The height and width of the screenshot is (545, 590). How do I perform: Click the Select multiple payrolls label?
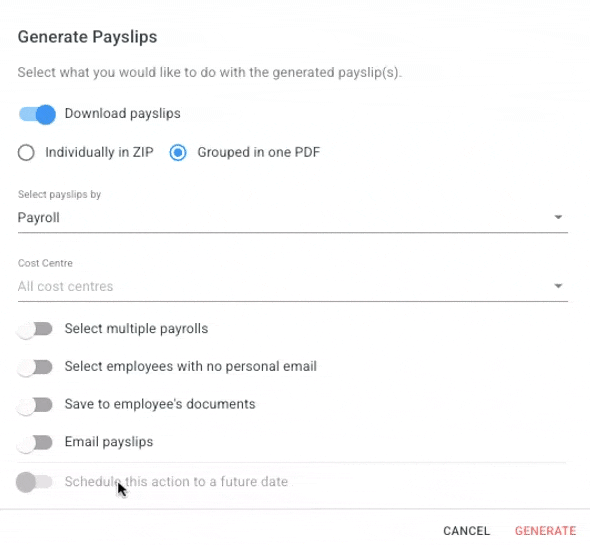pyautogui.click(x=136, y=329)
